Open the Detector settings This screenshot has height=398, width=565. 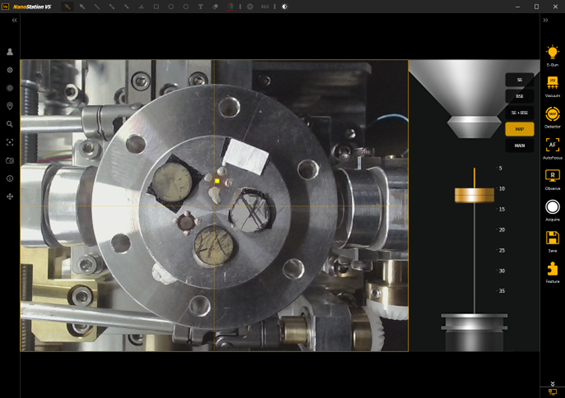pos(552,114)
